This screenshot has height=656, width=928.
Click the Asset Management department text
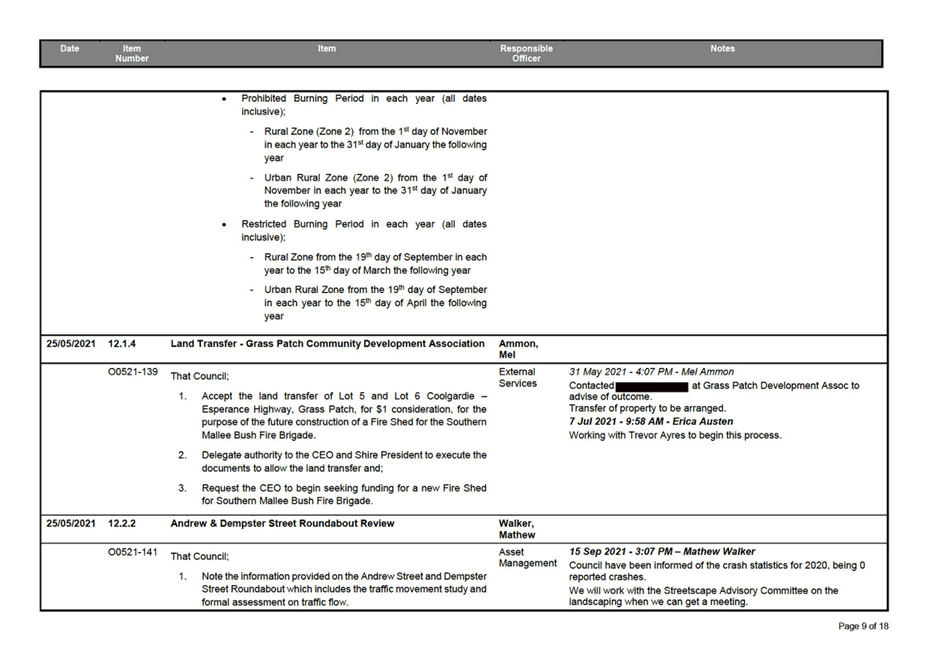[x=527, y=557]
